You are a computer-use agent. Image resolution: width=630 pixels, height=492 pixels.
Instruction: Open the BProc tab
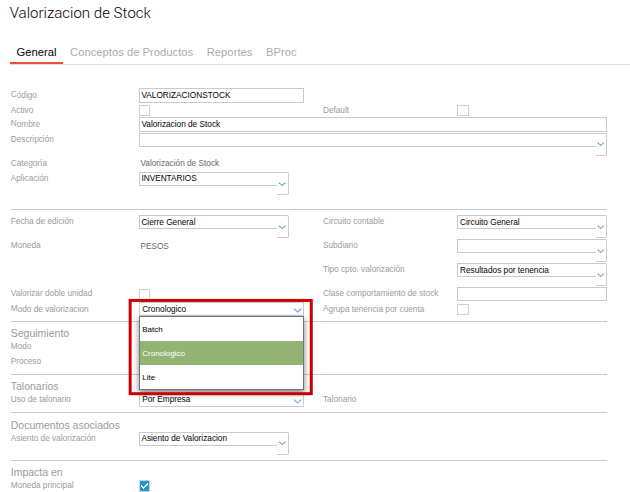click(x=281, y=52)
